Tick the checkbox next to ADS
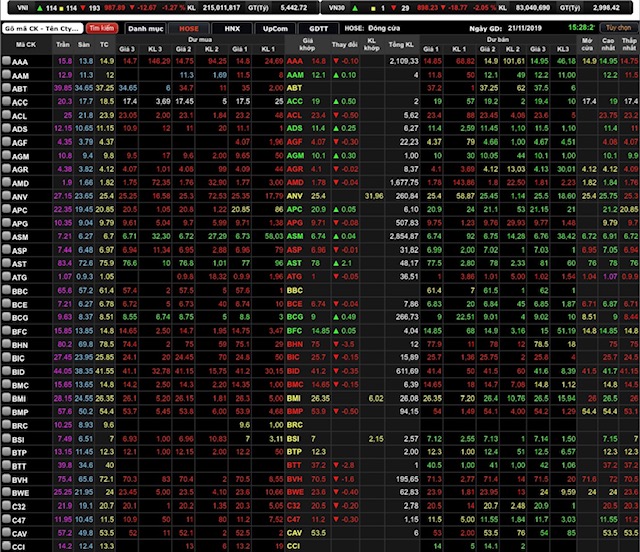640x552 pixels. click(x=6, y=128)
